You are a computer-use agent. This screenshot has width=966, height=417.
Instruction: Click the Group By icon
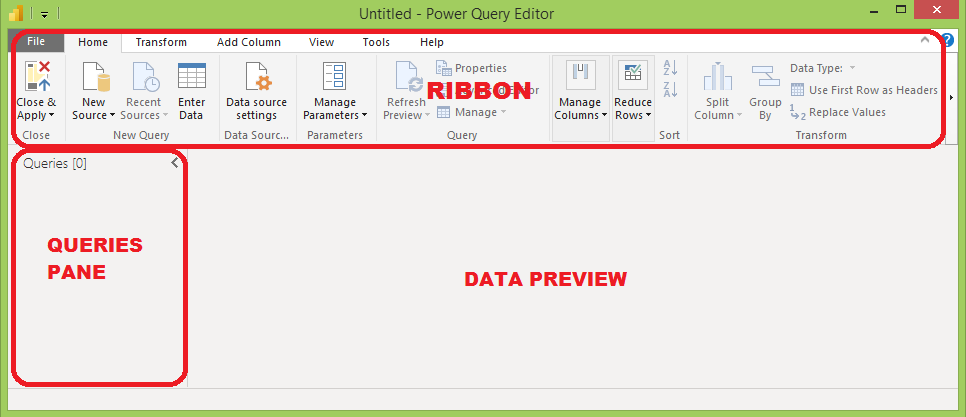pos(765,76)
